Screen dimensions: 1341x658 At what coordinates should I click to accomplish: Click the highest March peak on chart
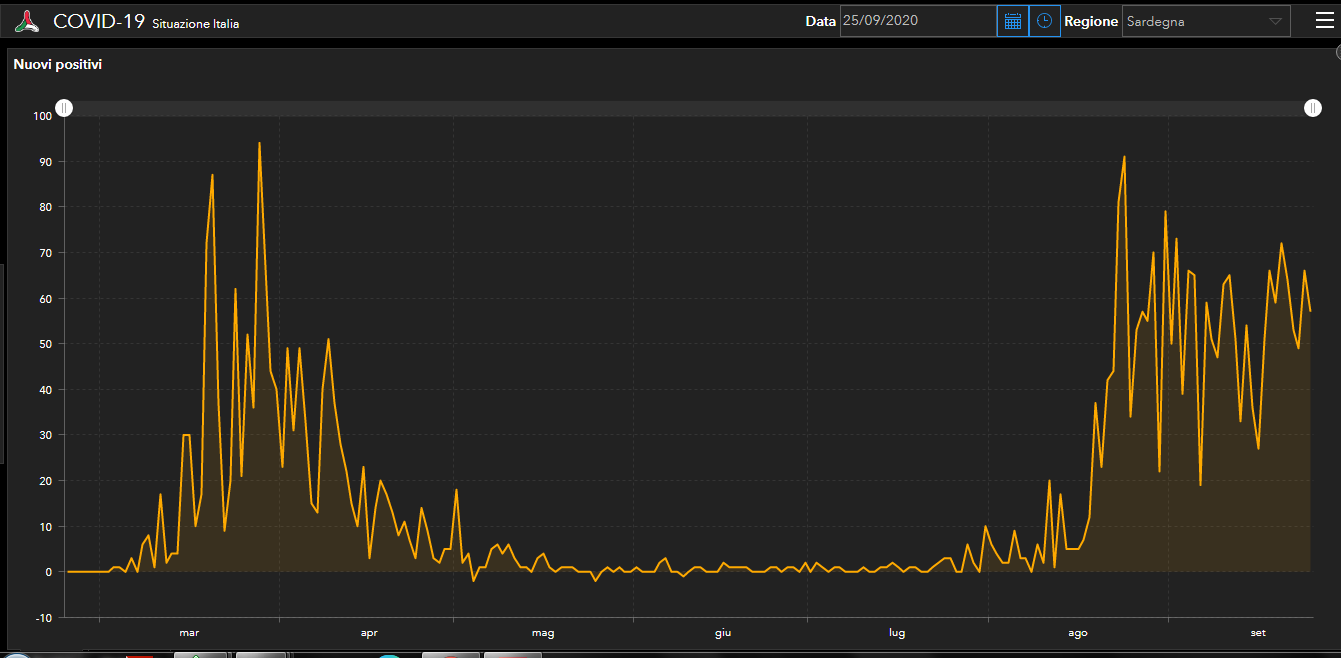[259, 143]
